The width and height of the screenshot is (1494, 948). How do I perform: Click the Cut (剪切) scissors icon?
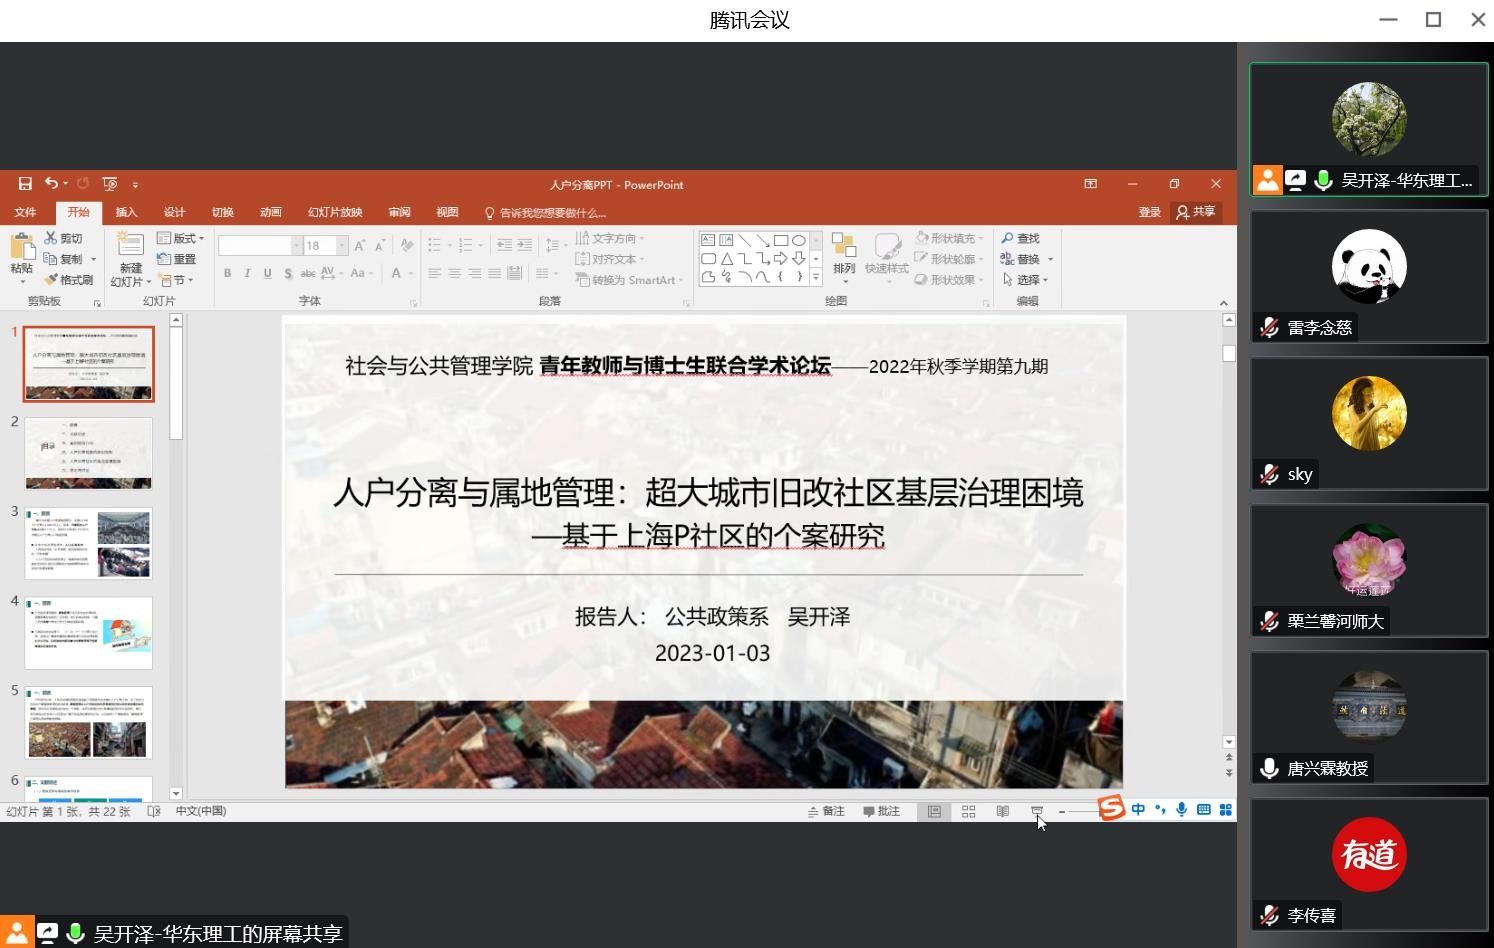pyautogui.click(x=52, y=238)
